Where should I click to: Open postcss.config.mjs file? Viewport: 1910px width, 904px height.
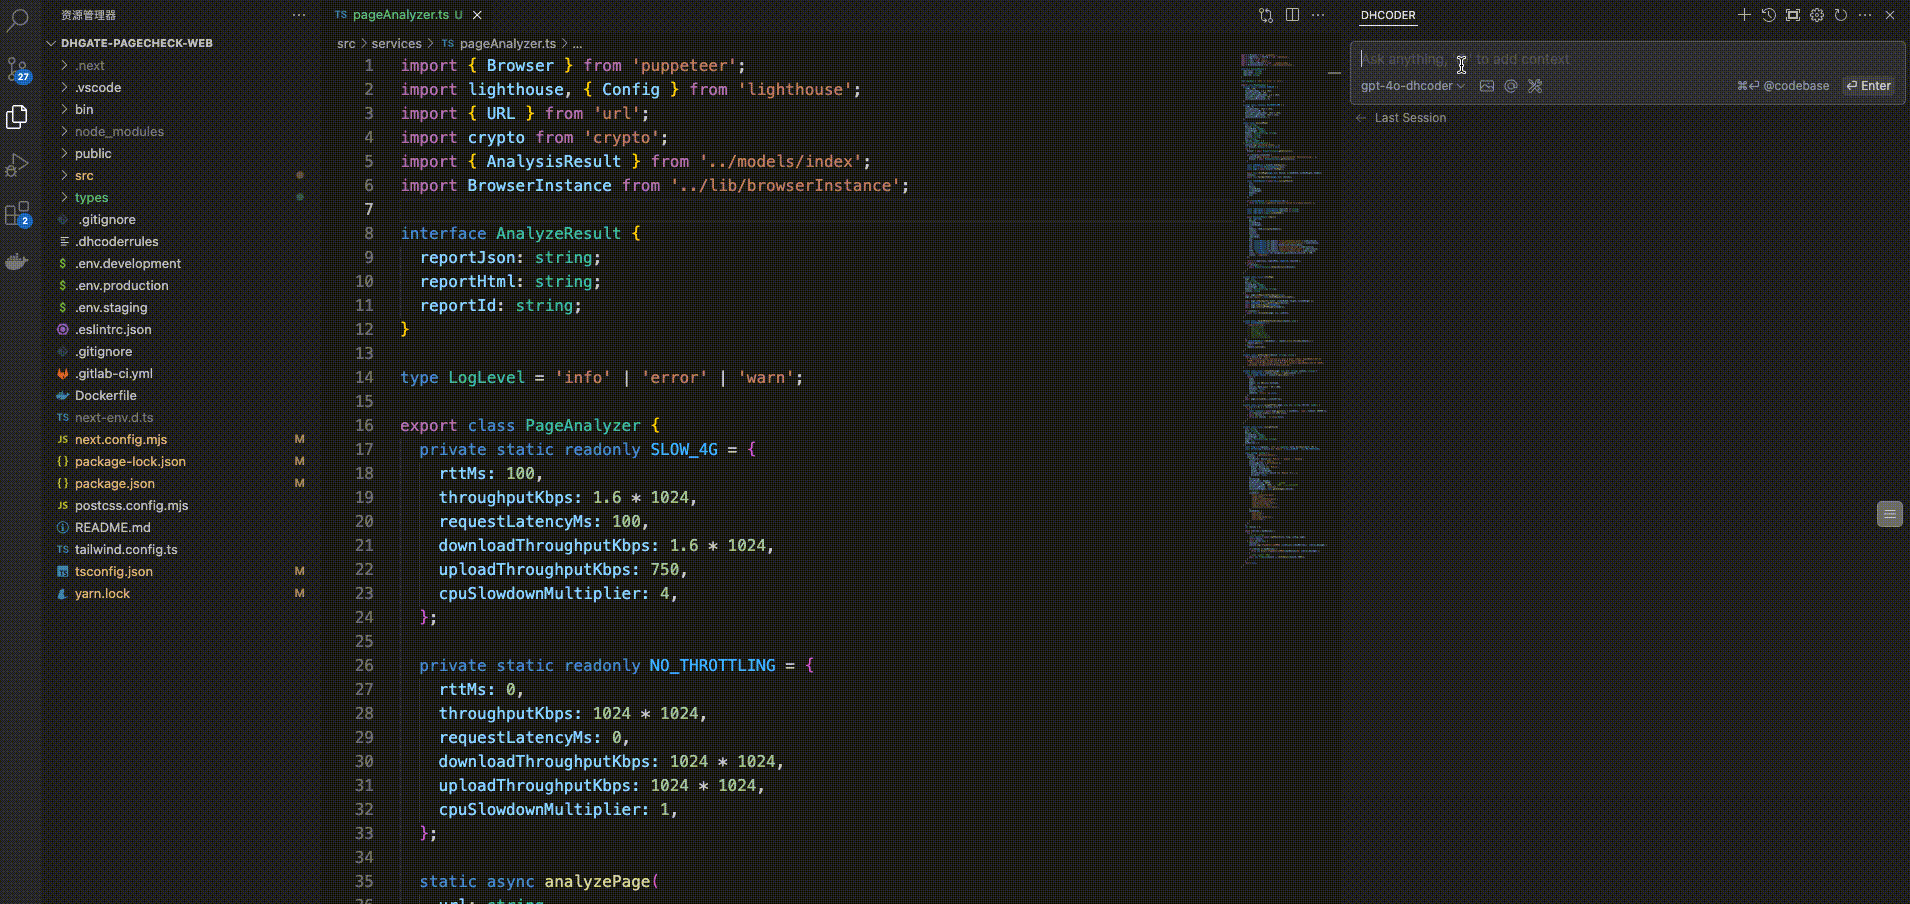pos(131,505)
